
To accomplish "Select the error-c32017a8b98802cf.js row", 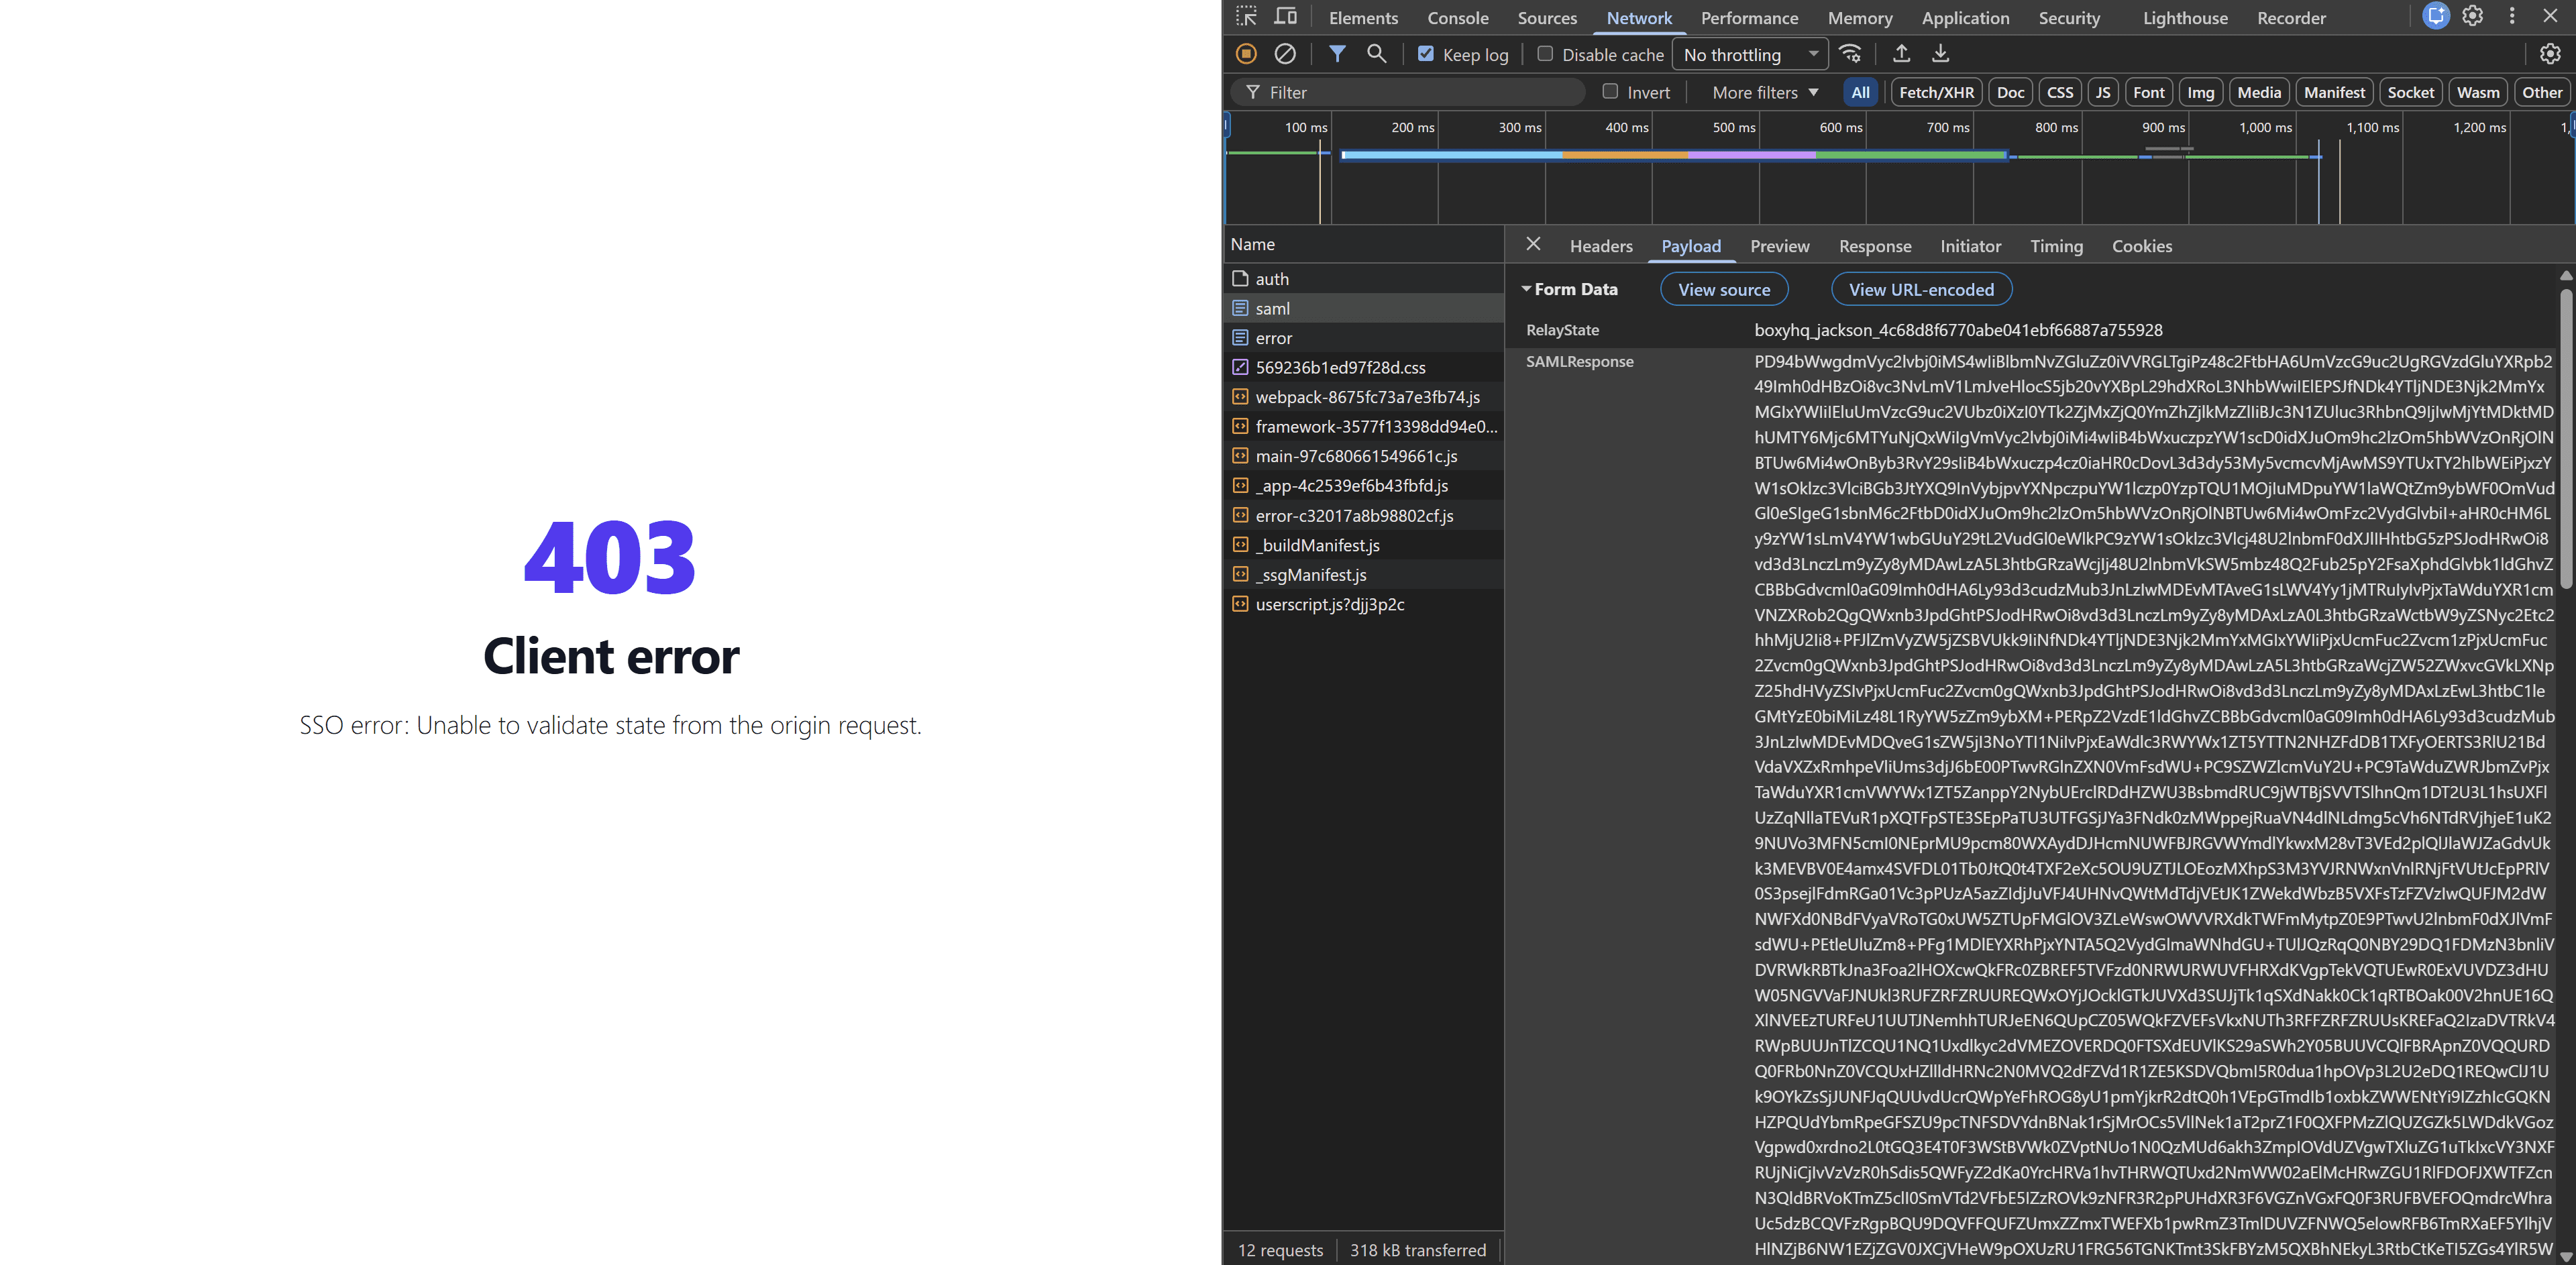I will click(1364, 516).
